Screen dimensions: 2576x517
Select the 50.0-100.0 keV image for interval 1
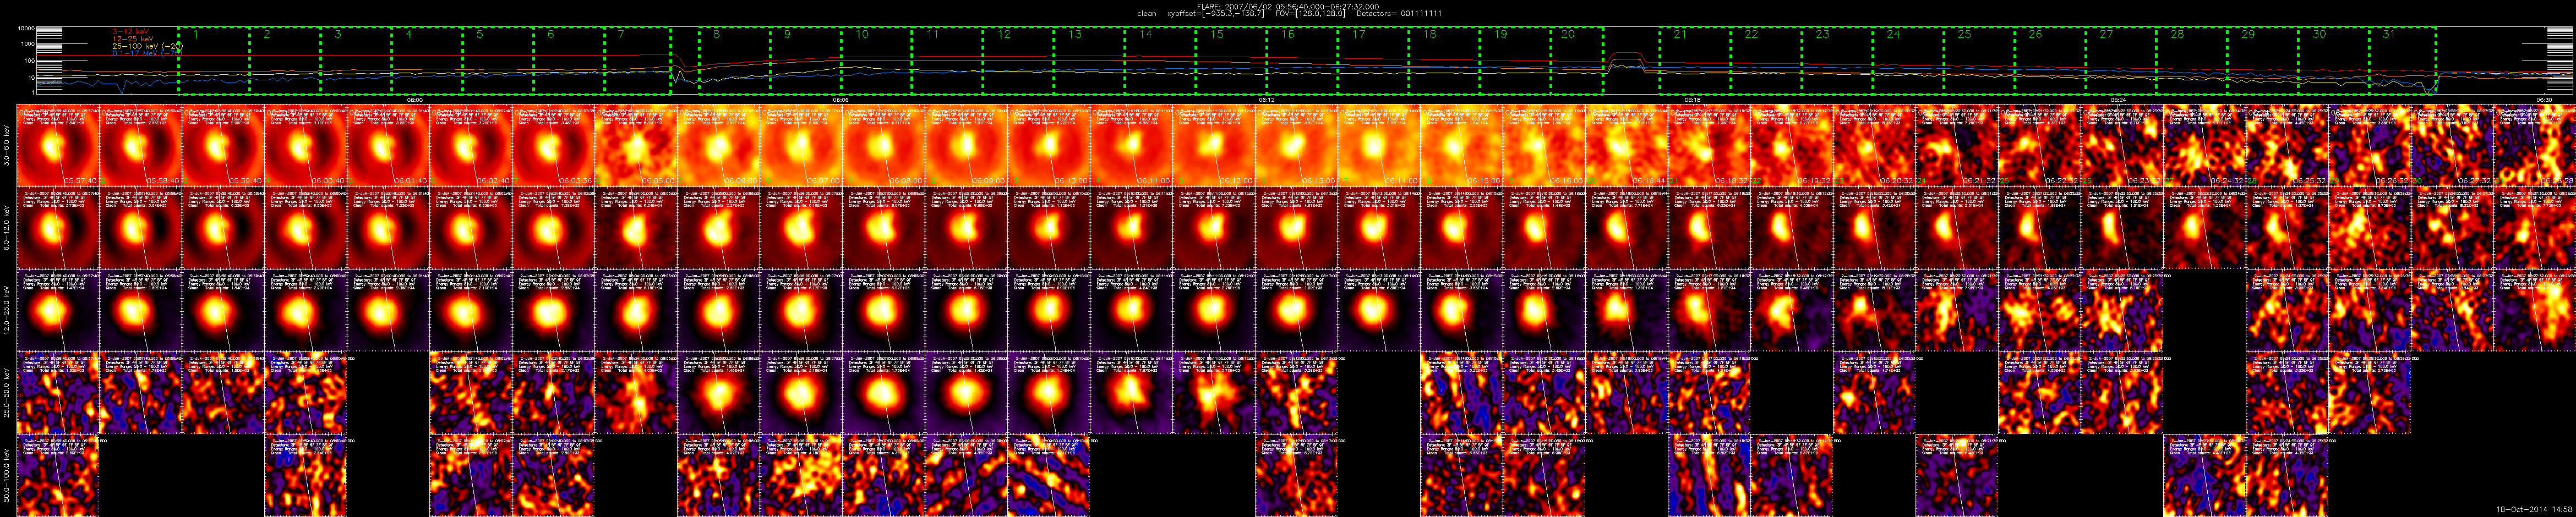click(x=58, y=475)
